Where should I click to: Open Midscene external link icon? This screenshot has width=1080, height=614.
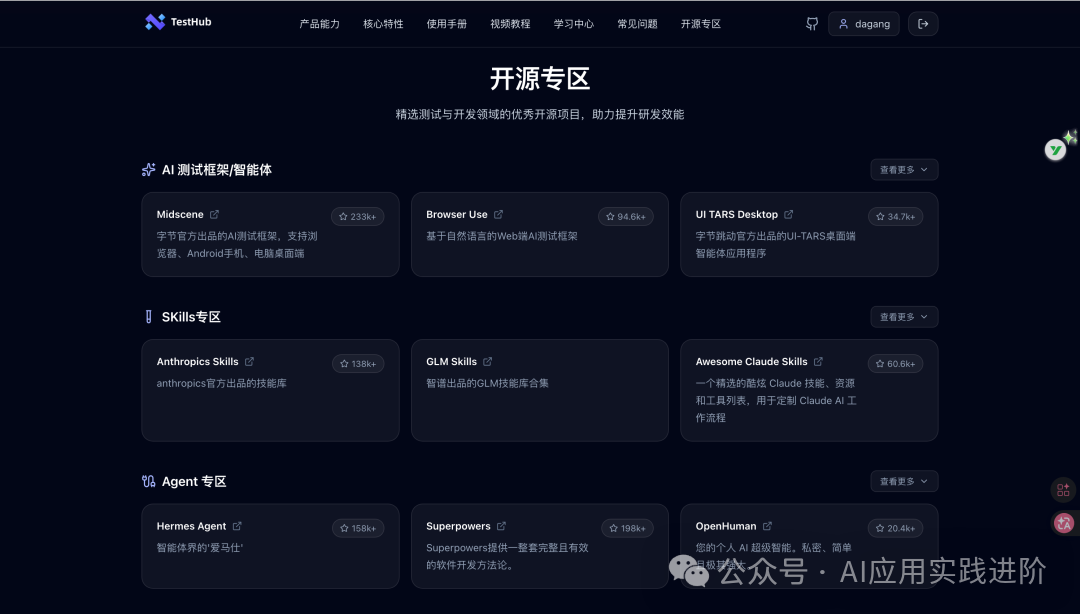214,214
